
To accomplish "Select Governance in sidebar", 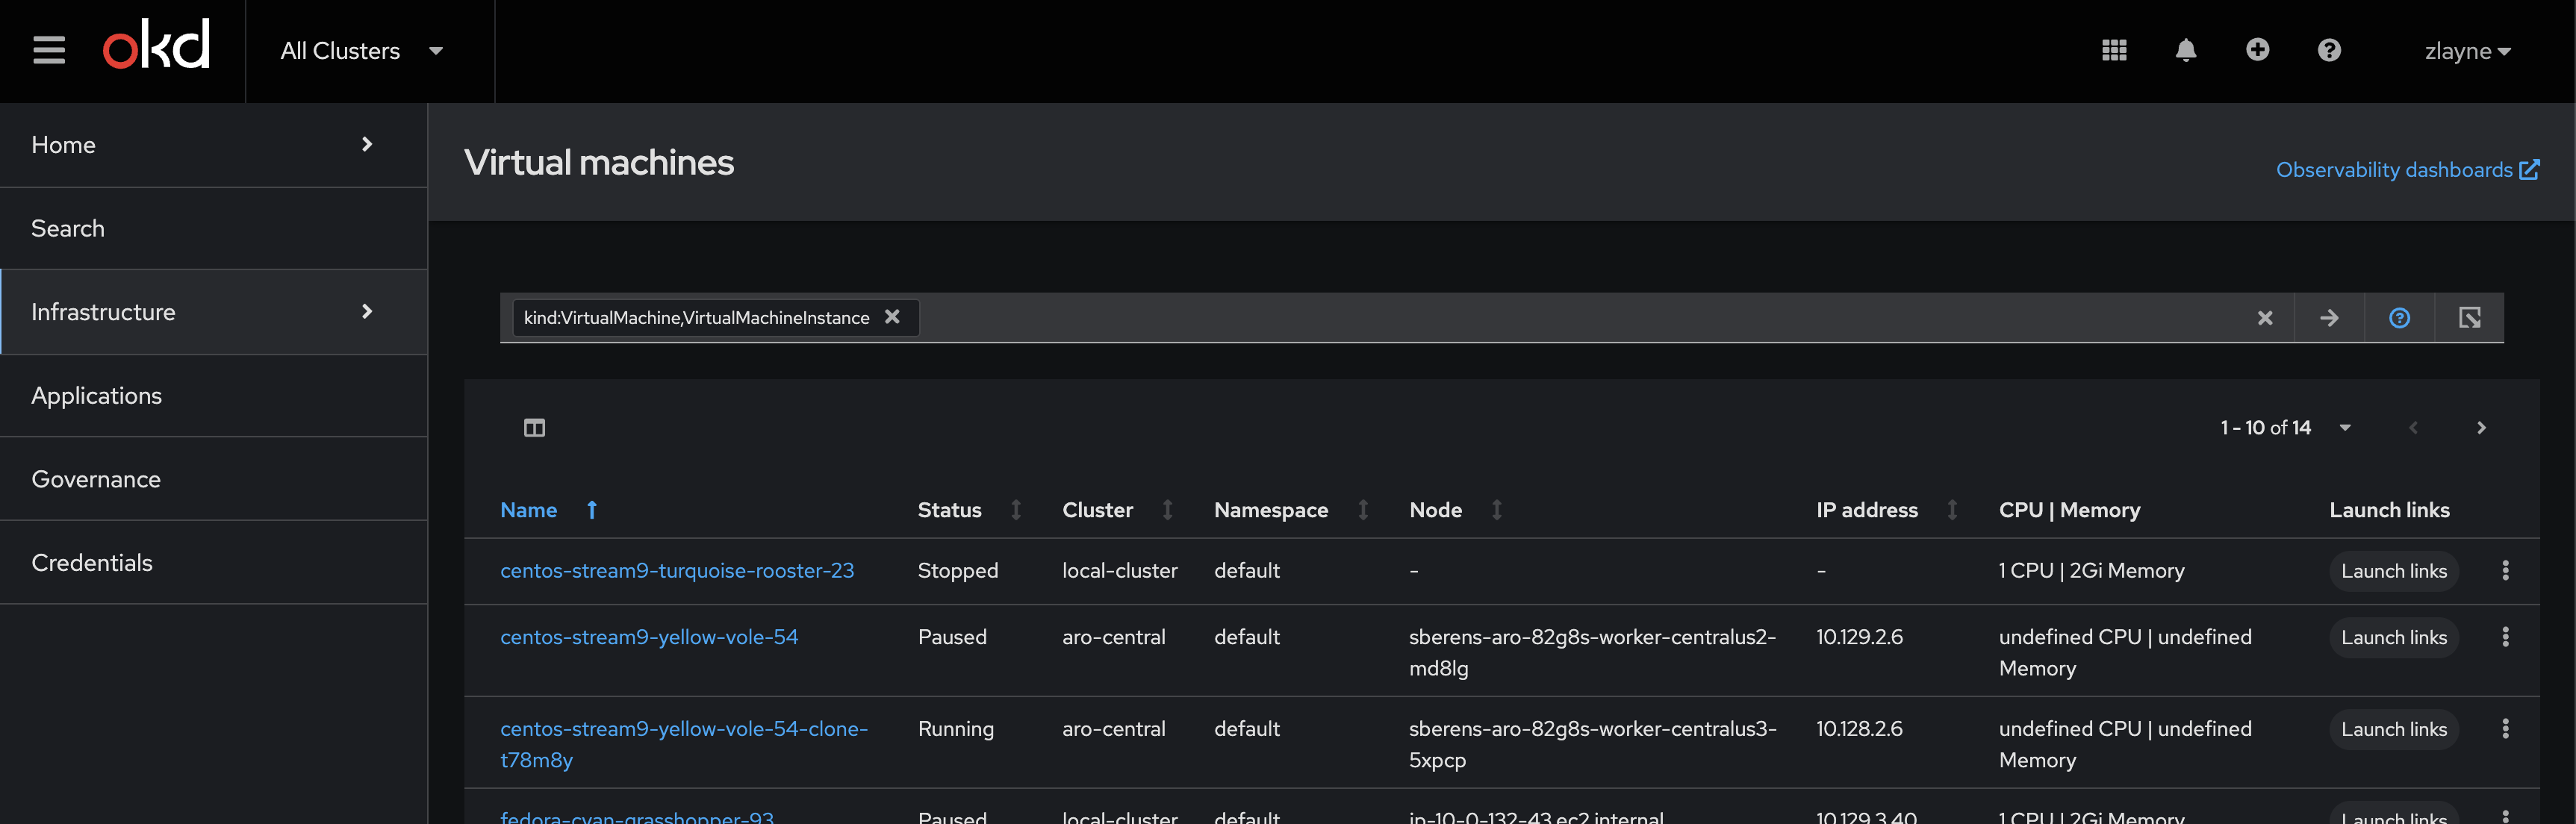I will click(x=96, y=479).
